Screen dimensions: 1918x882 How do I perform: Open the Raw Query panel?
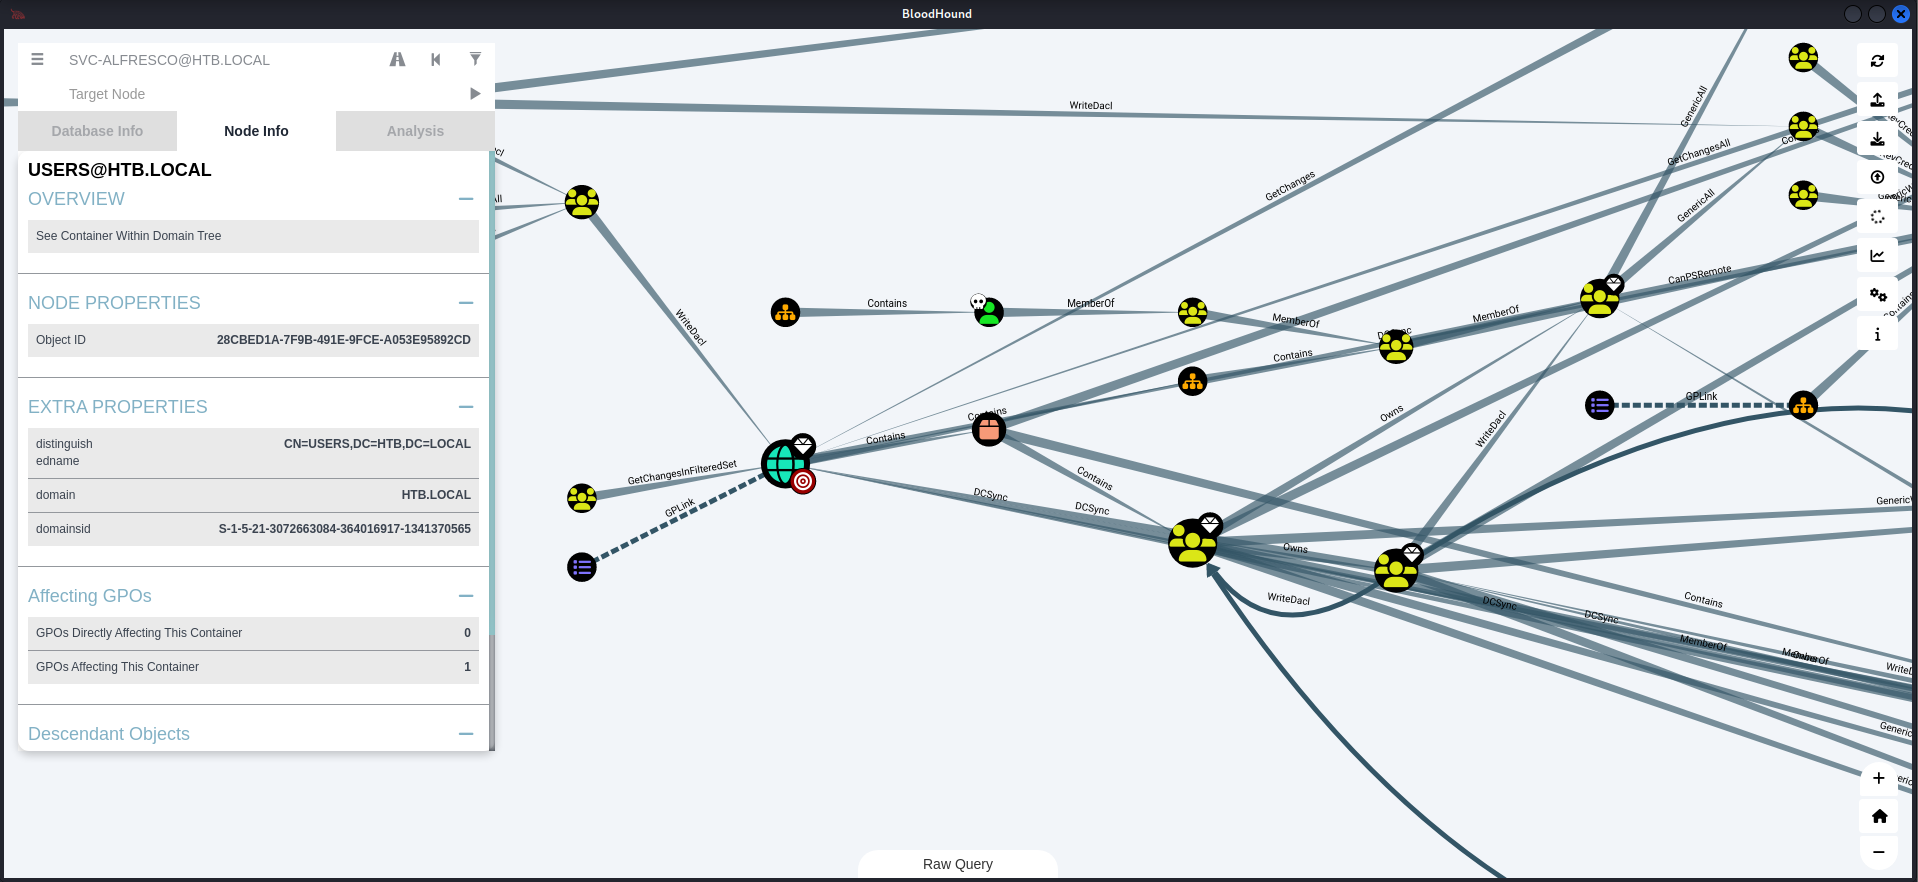coord(958,864)
